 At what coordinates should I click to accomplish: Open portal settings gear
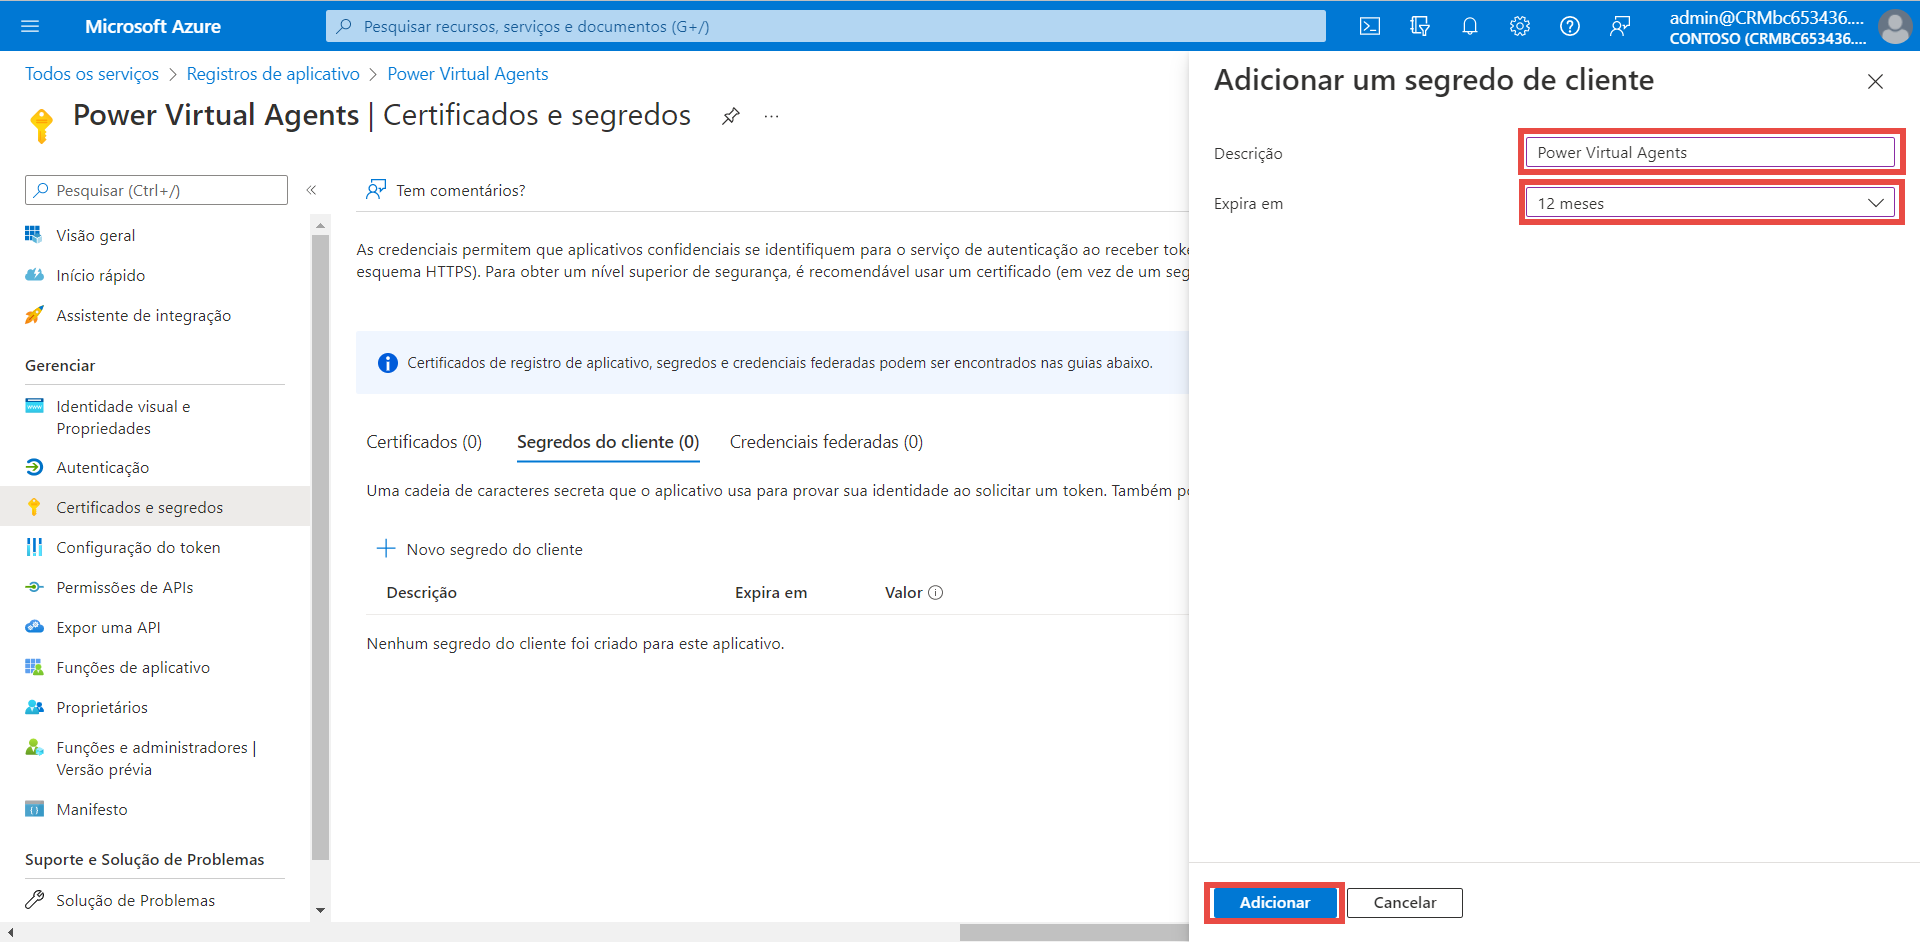pos(1520,26)
